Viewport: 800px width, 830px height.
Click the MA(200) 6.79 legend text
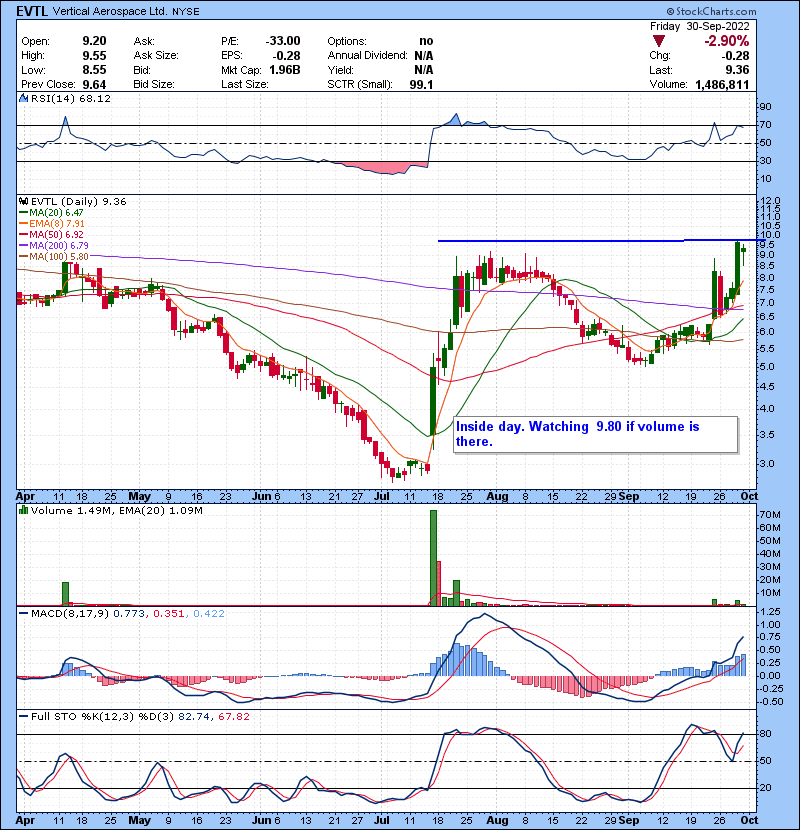point(59,246)
